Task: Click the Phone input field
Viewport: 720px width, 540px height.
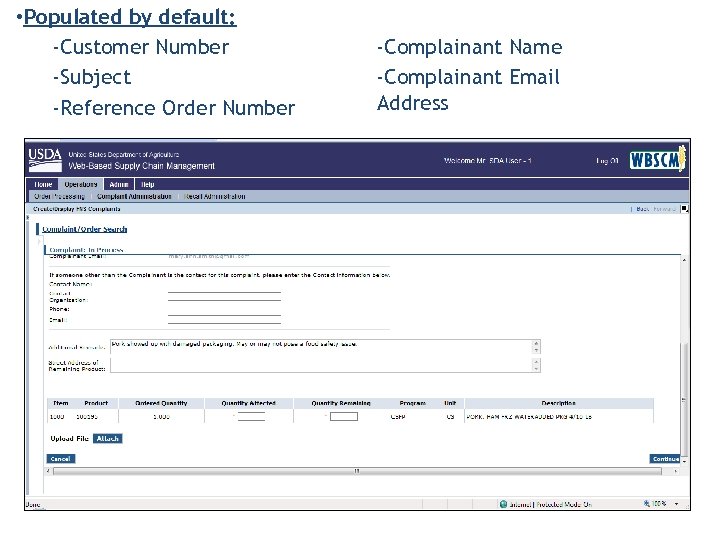Action: (x=224, y=311)
